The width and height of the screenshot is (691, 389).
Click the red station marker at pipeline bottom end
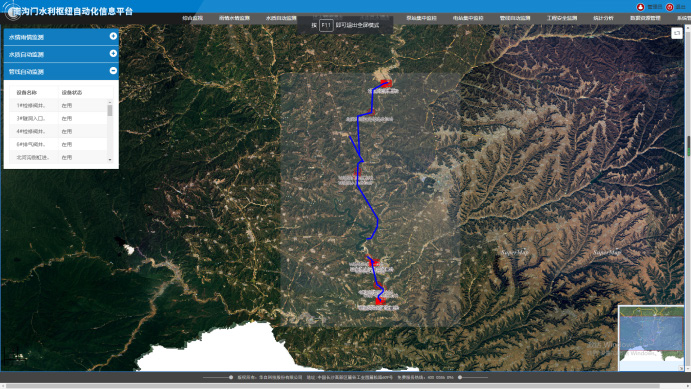(x=380, y=301)
